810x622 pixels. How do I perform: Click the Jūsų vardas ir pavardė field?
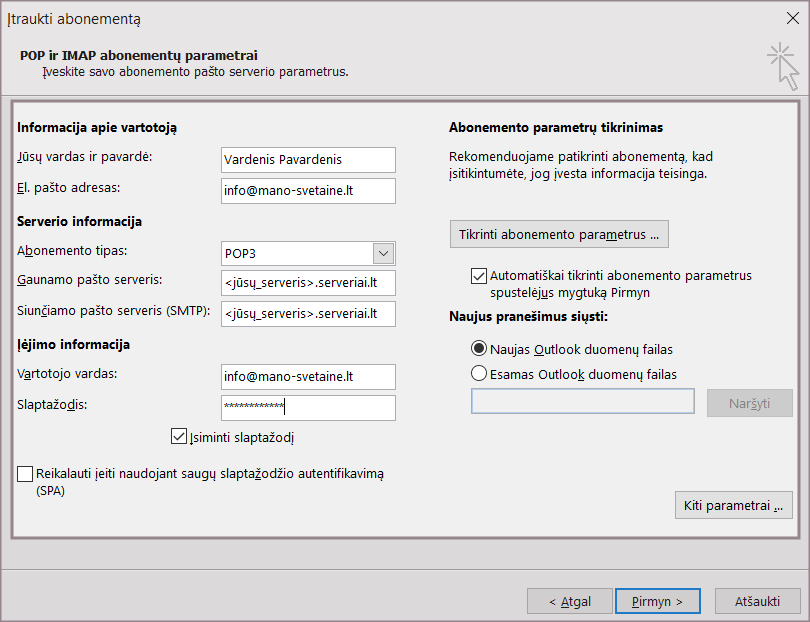(x=308, y=160)
